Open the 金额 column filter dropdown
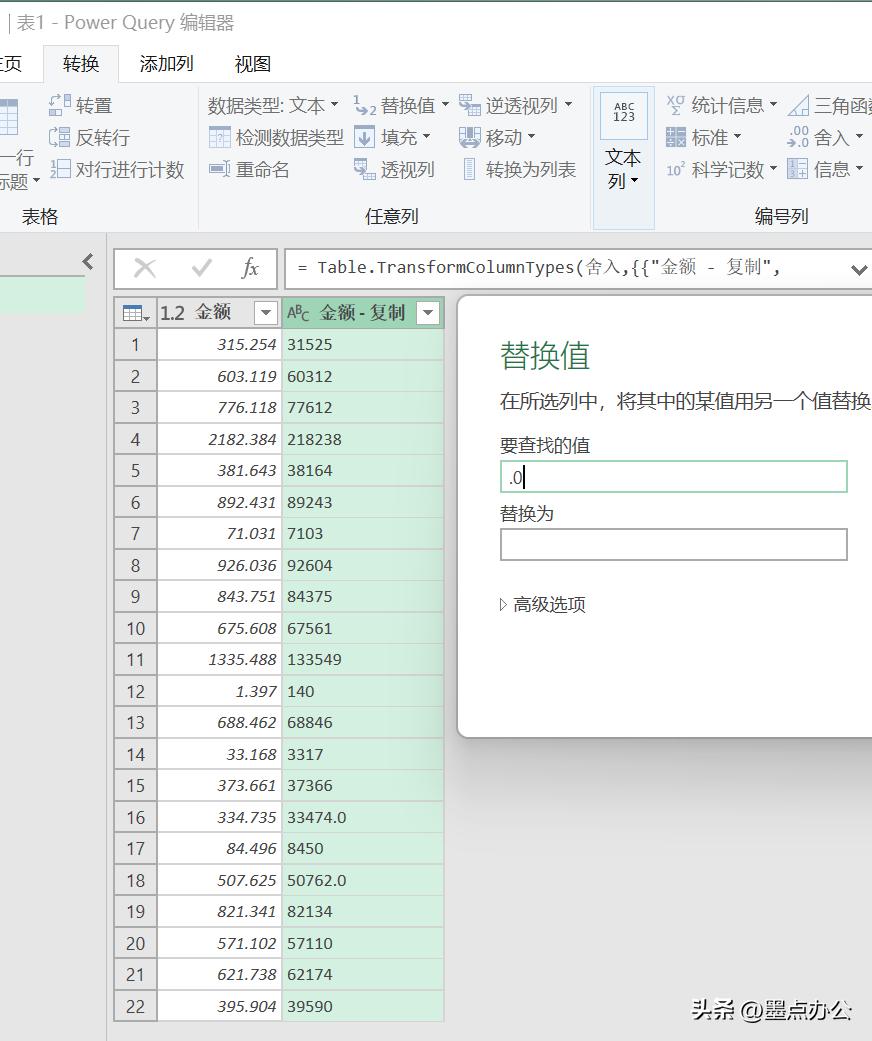Screen dimensions: 872x1041 coord(266,312)
